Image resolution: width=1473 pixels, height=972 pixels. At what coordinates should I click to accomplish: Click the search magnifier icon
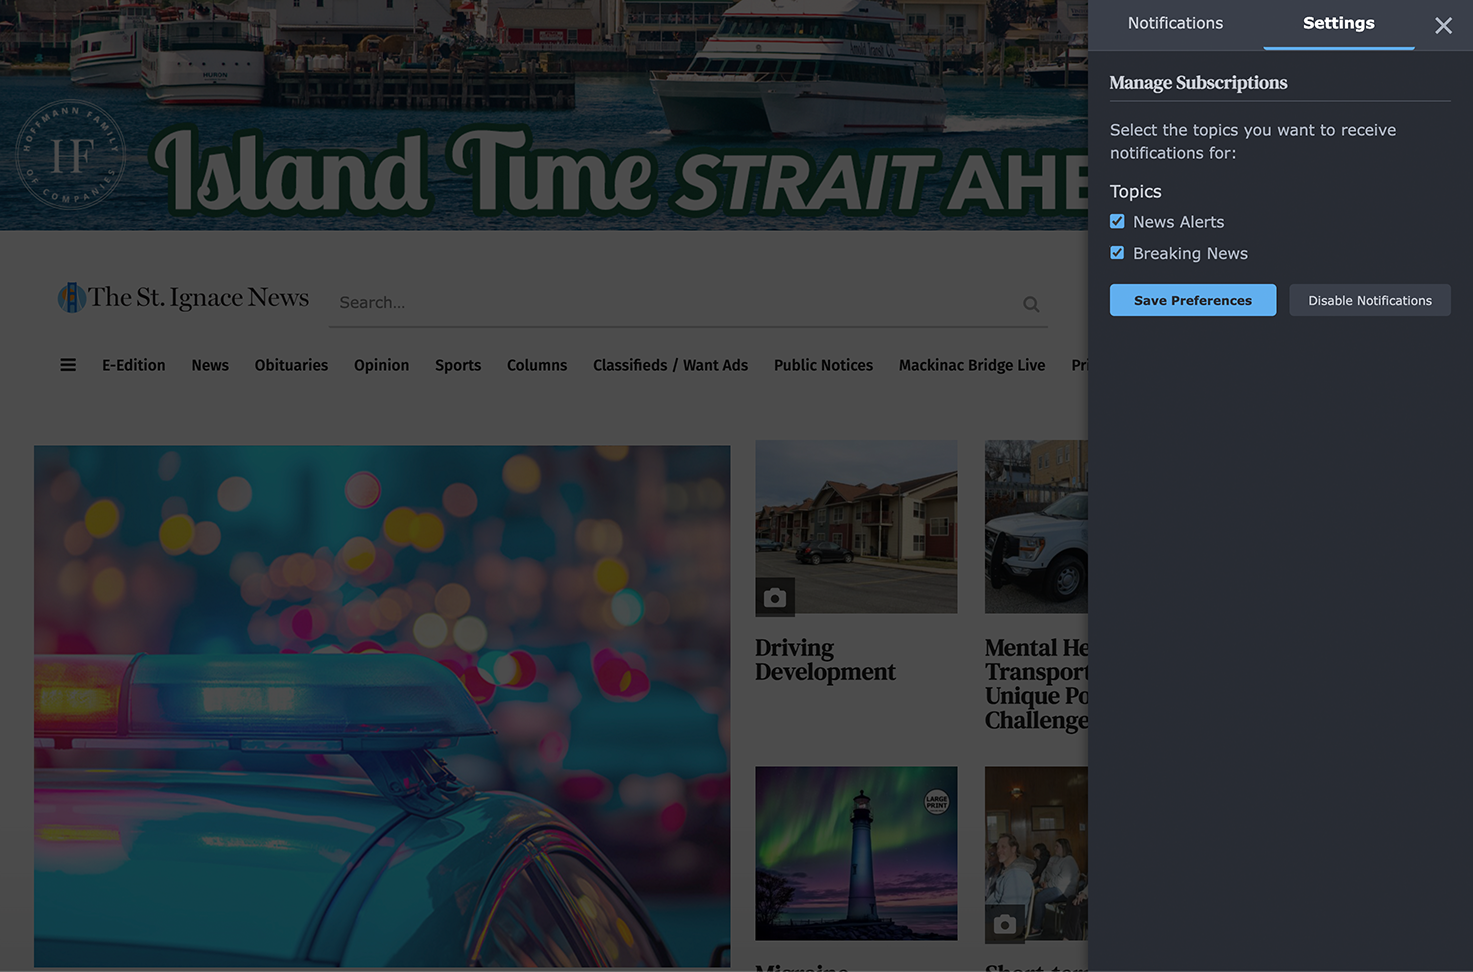tap(1031, 304)
